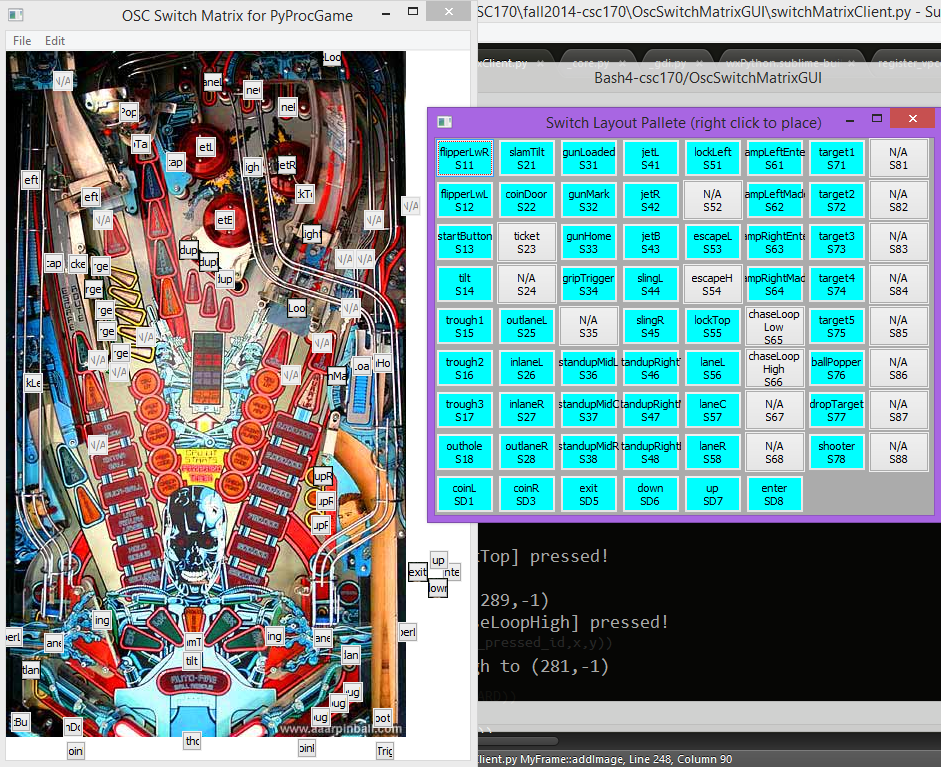The width and height of the screenshot is (941, 767).
Task: Select flipperLwL S12 switch
Action: 464,200
